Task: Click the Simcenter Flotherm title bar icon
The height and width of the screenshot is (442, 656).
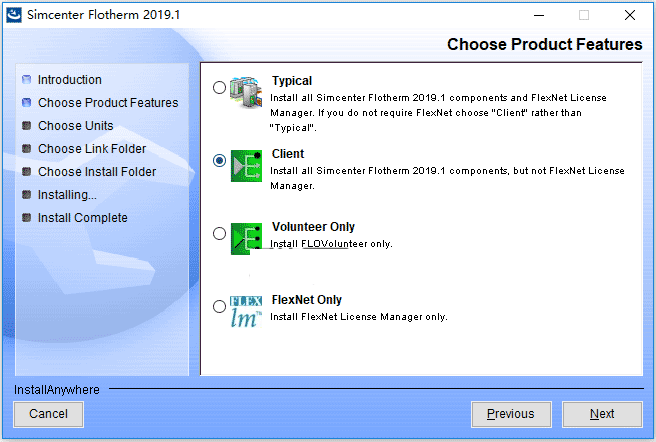Action: [x=13, y=15]
